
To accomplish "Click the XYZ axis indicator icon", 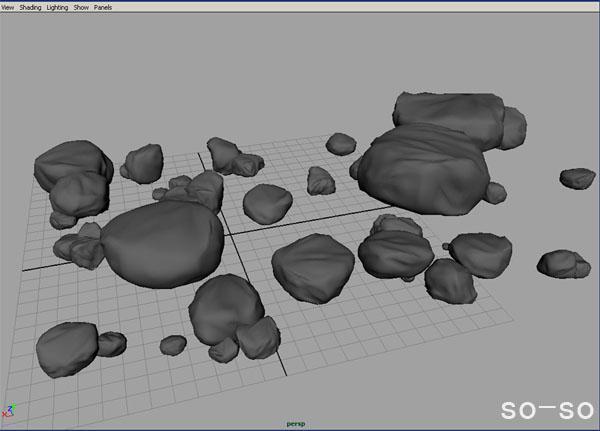I will point(10,411).
